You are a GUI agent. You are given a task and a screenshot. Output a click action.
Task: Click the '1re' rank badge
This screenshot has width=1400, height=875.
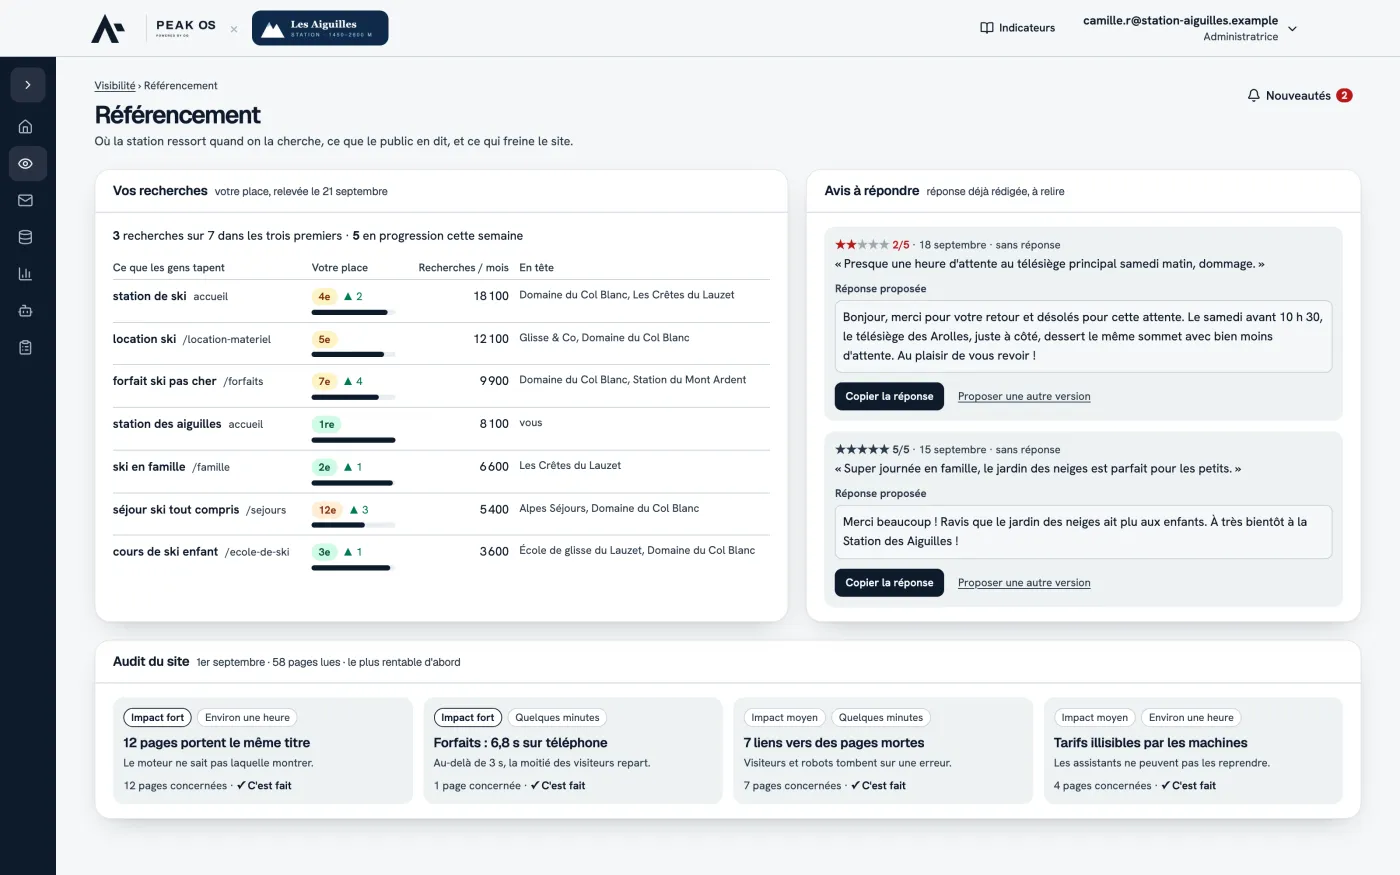pos(326,425)
